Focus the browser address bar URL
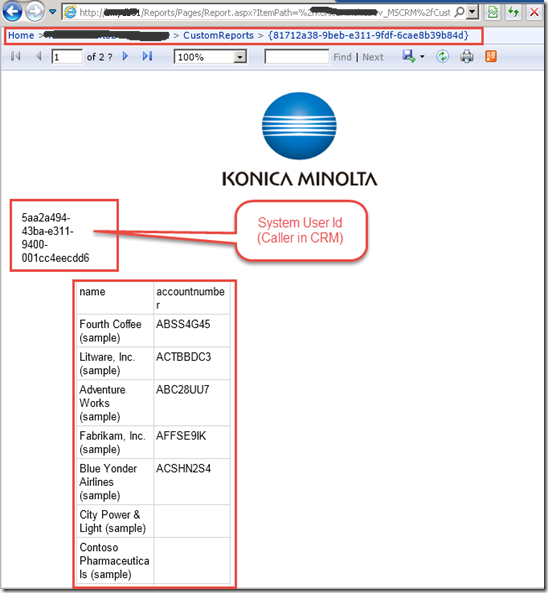 coord(264,12)
